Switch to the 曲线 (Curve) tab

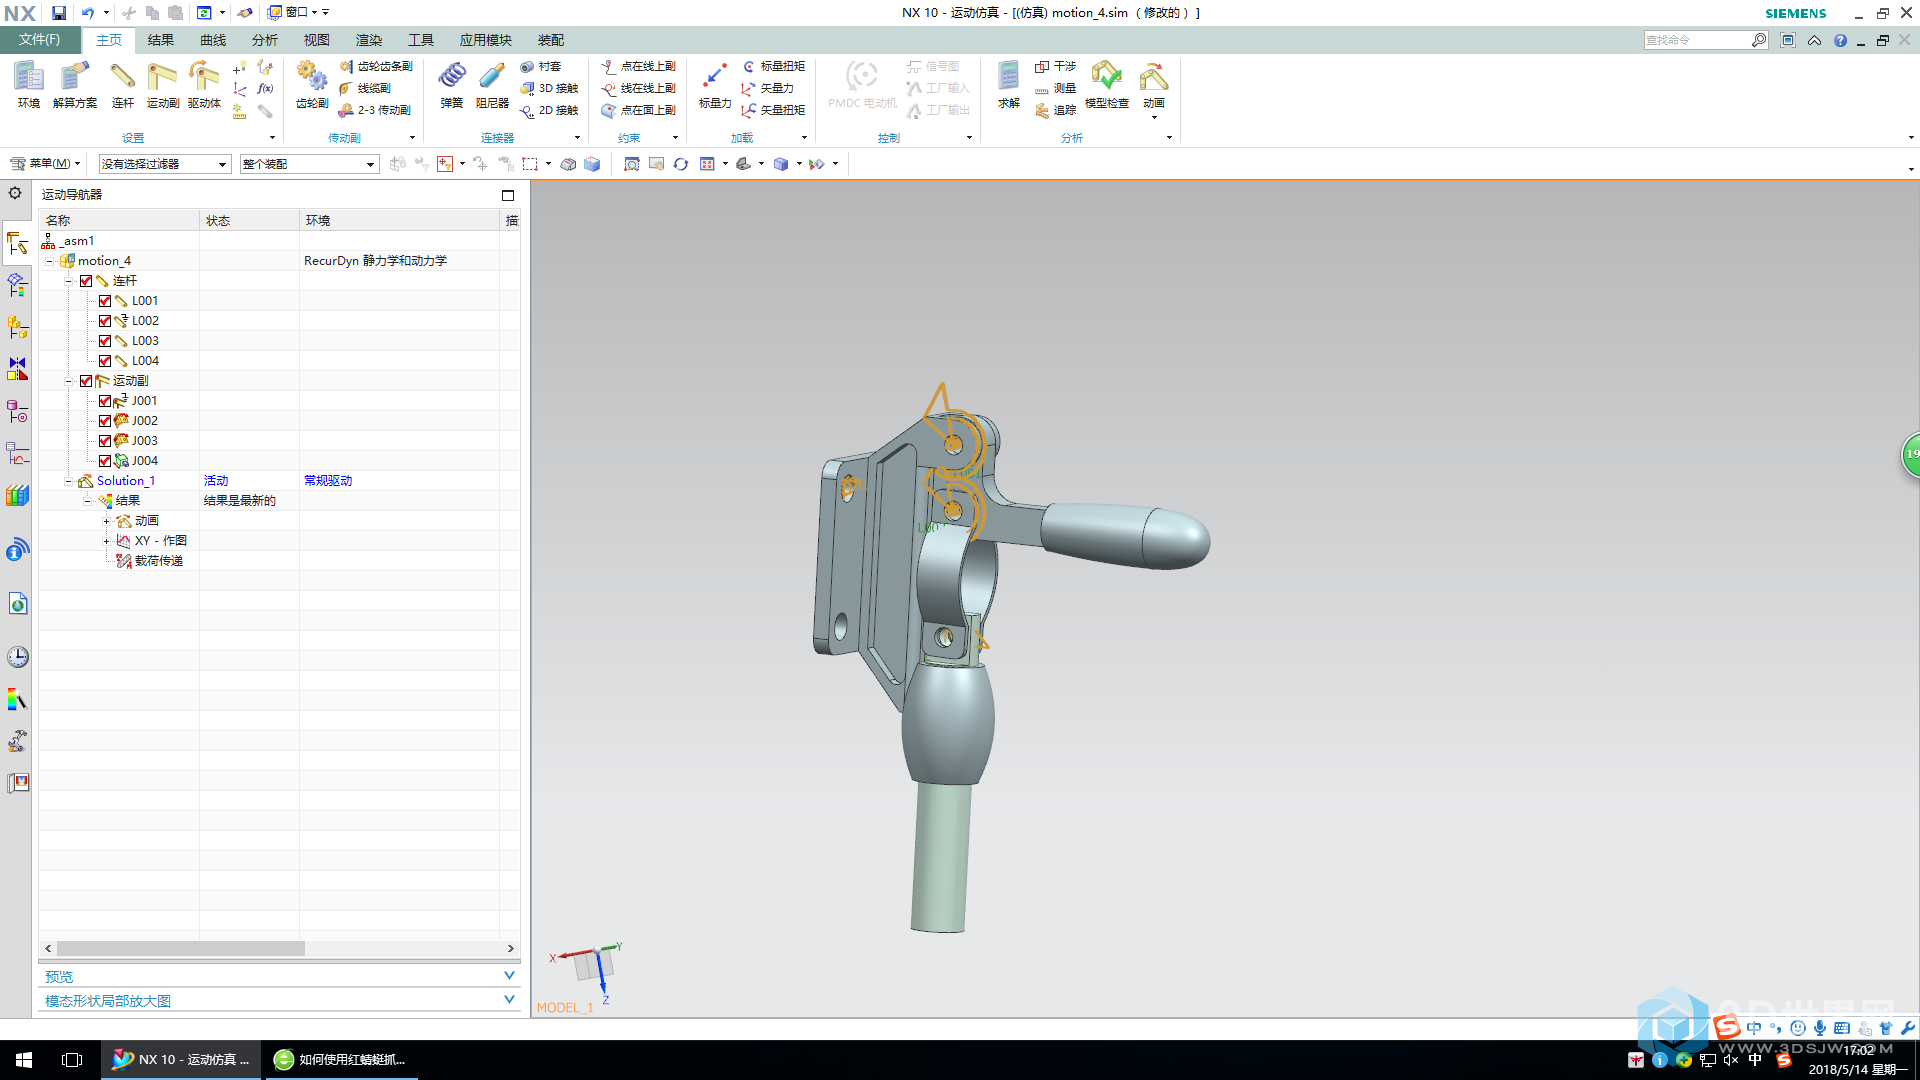pos(213,40)
